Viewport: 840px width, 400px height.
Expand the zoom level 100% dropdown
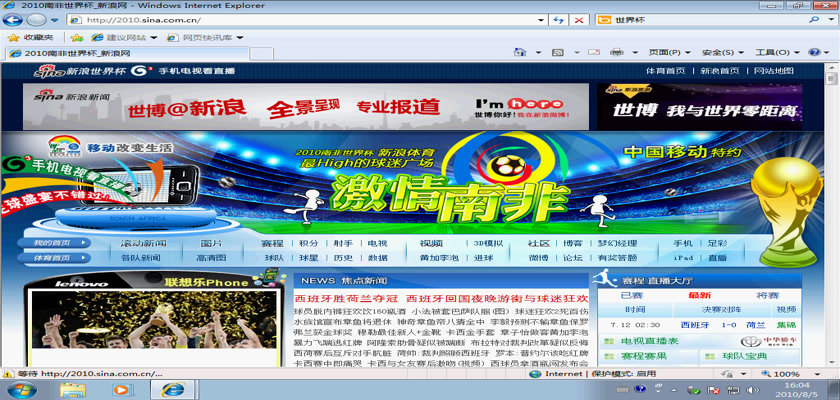click(x=807, y=373)
